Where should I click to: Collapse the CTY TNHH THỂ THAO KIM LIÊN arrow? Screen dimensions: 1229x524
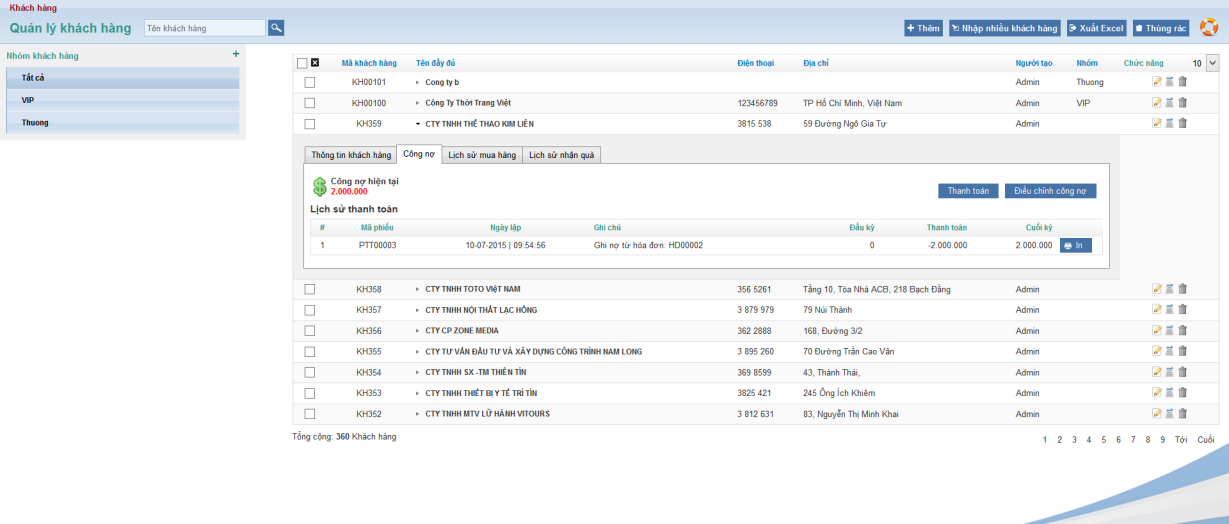coord(418,124)
